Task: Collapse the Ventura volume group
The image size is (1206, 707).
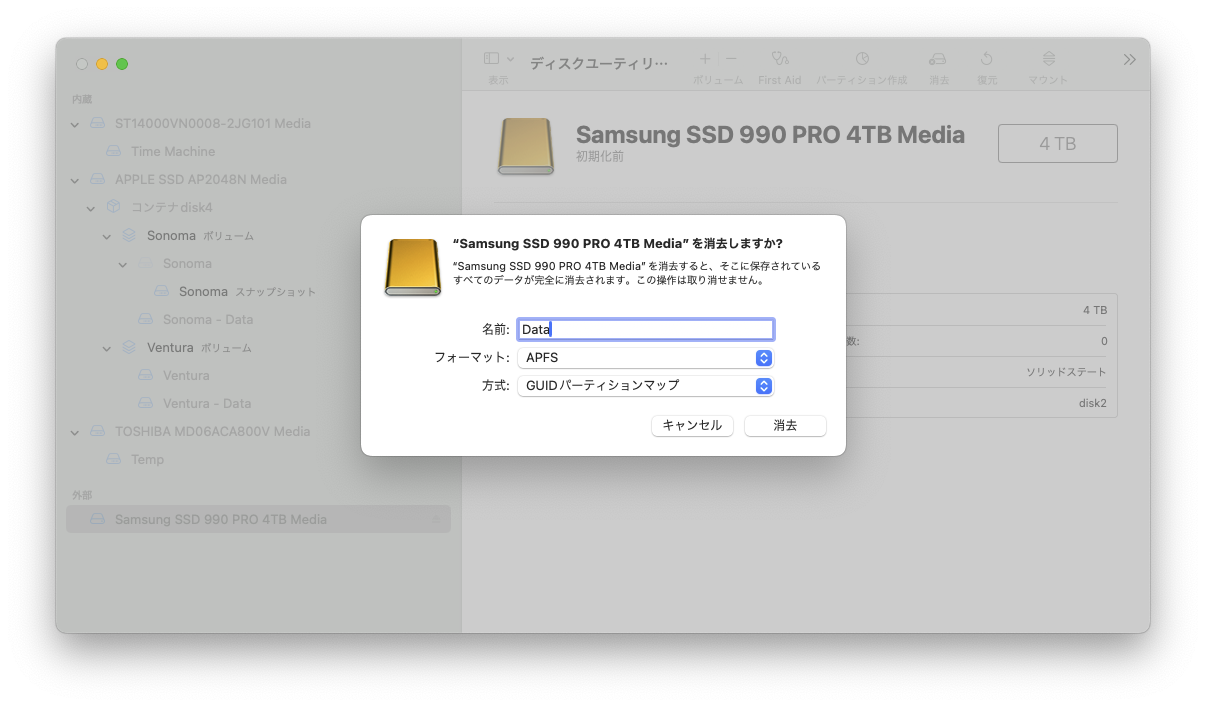Action: [107, 348]
